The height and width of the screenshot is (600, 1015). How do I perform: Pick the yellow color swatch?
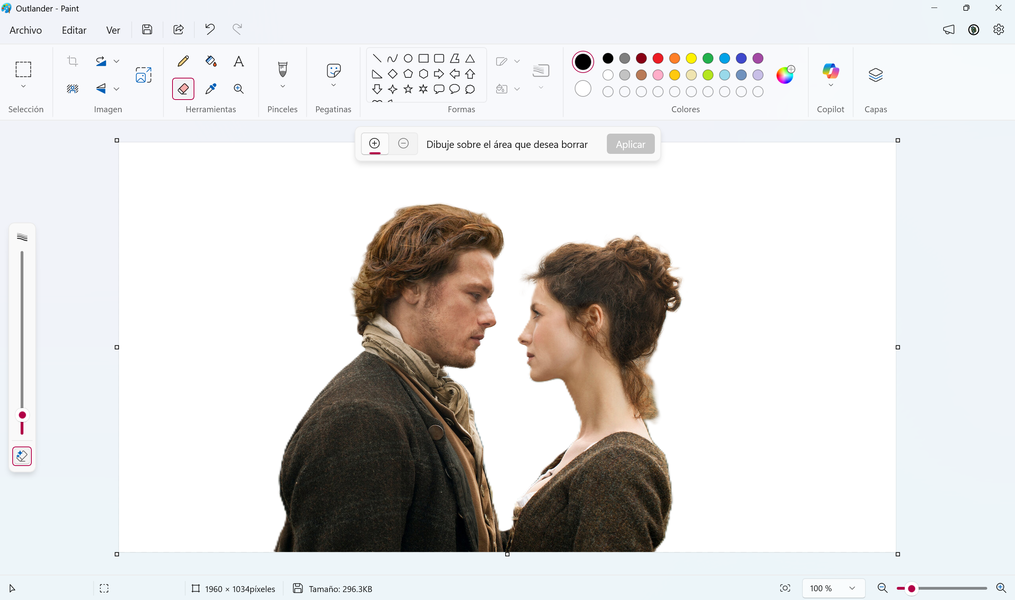pos(691,58)
